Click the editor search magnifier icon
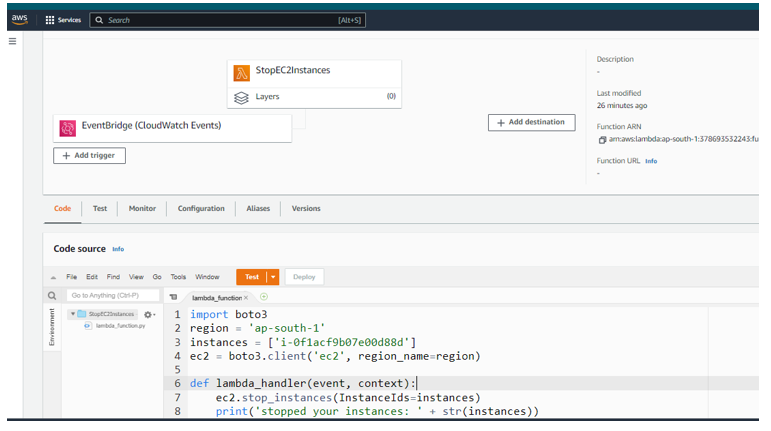The image size is (771, 431). pos(52,296)
